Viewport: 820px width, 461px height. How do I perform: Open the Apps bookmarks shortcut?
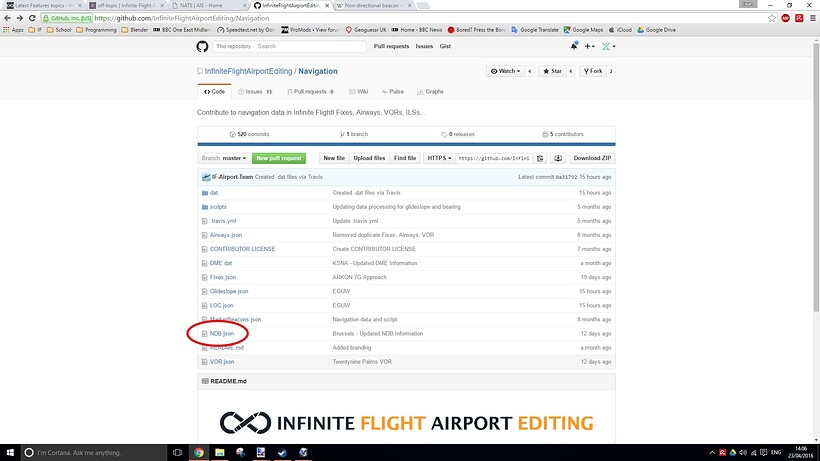coord(13,30)
